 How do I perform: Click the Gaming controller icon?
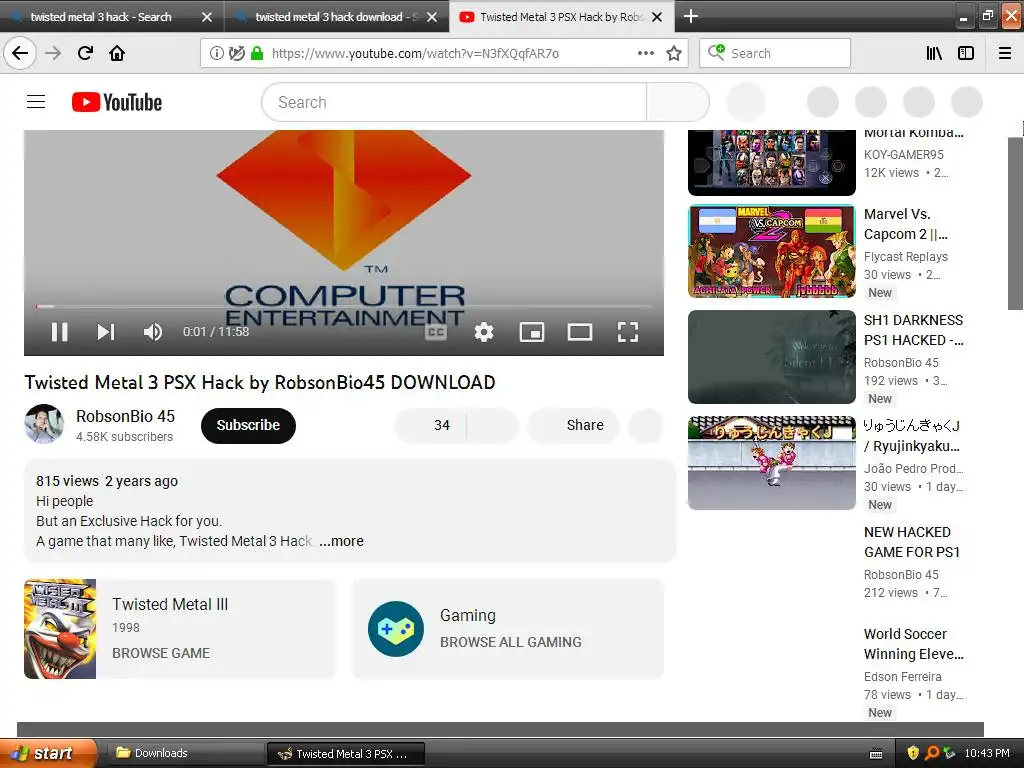[x=396, y=629]
